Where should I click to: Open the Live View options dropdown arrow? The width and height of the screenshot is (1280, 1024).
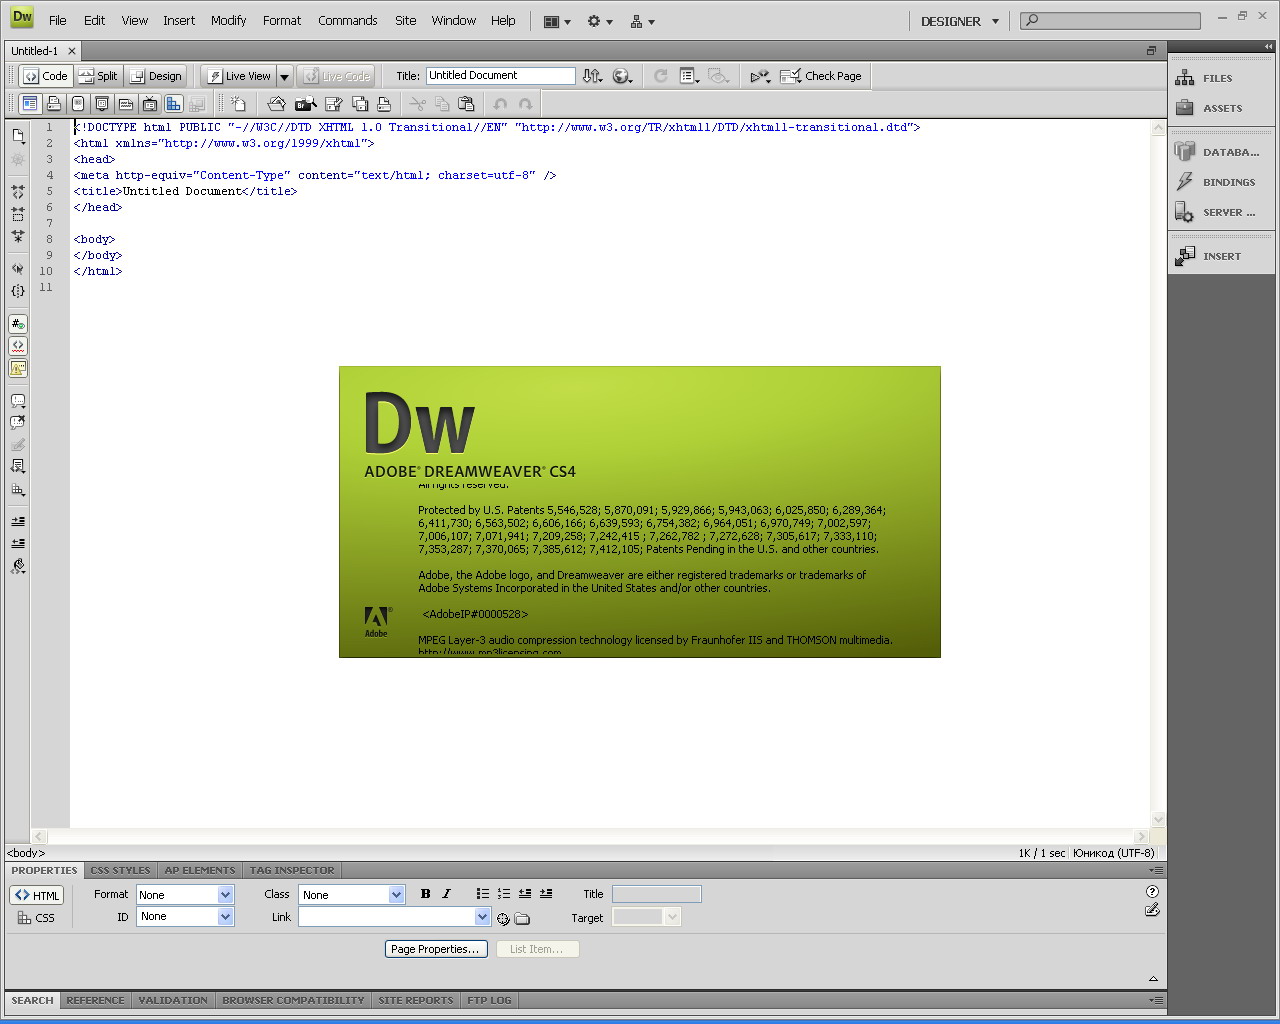click(x=284, y=76)
